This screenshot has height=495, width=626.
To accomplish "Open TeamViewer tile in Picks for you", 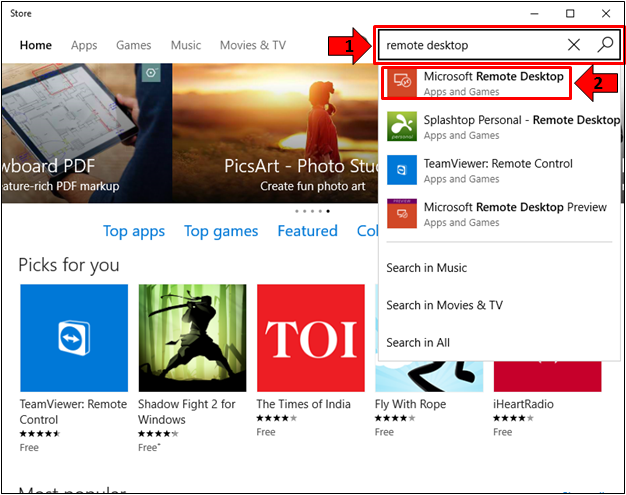I will click(x=74, y=338).
